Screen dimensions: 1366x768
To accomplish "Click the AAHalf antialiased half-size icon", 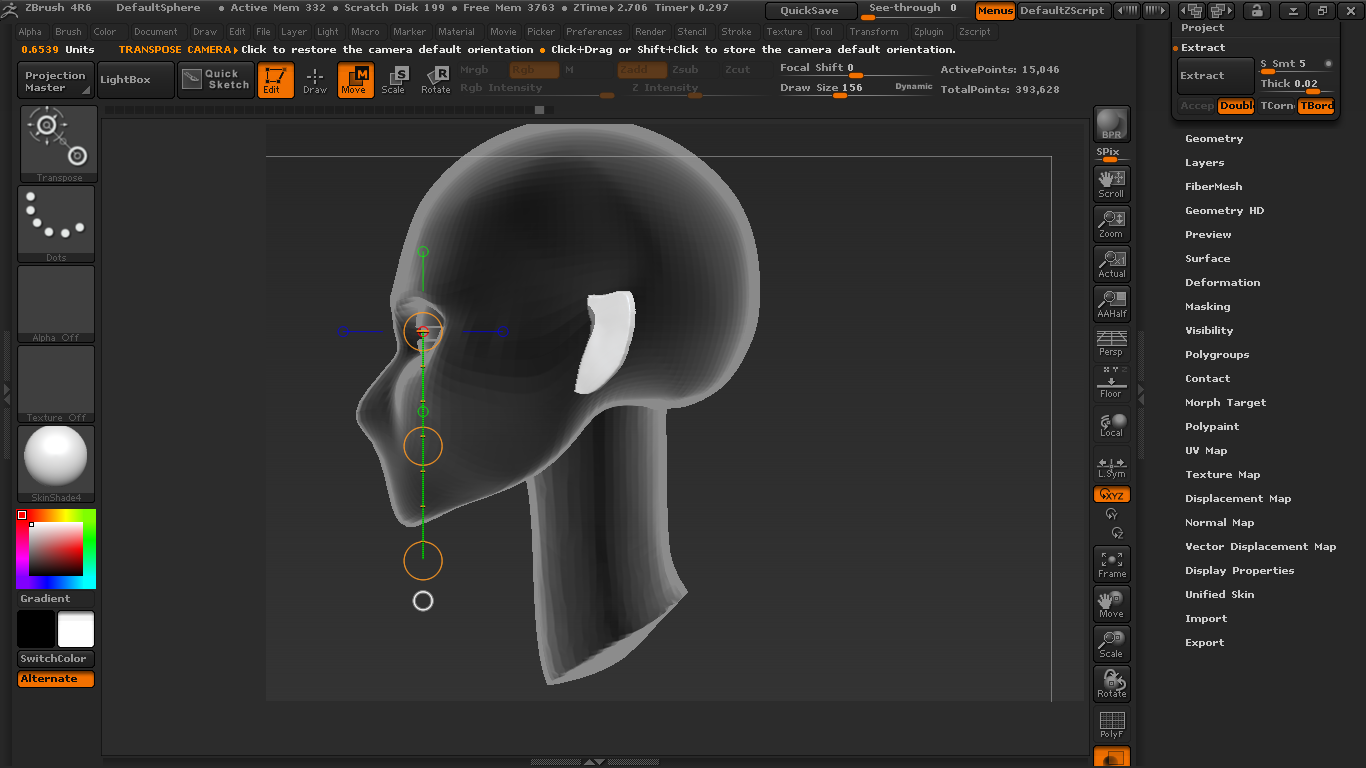I will coord(1111,303).
